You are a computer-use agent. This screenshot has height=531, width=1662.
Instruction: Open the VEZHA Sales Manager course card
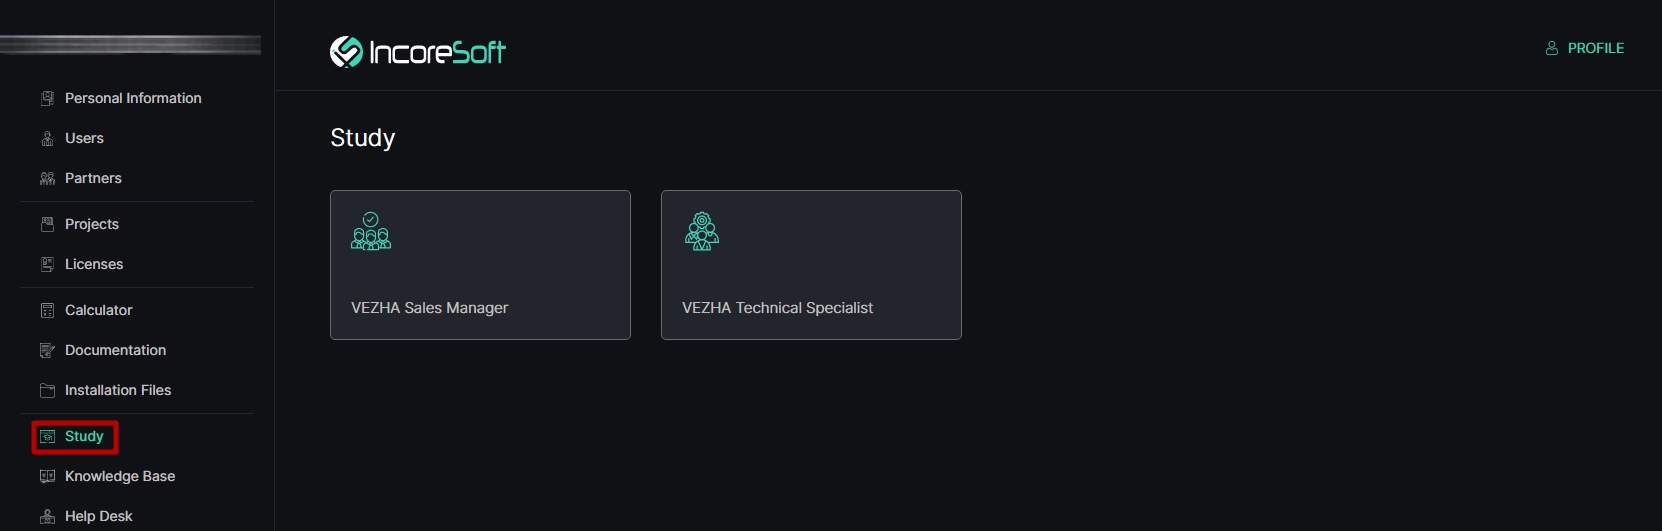pos(480,265)
